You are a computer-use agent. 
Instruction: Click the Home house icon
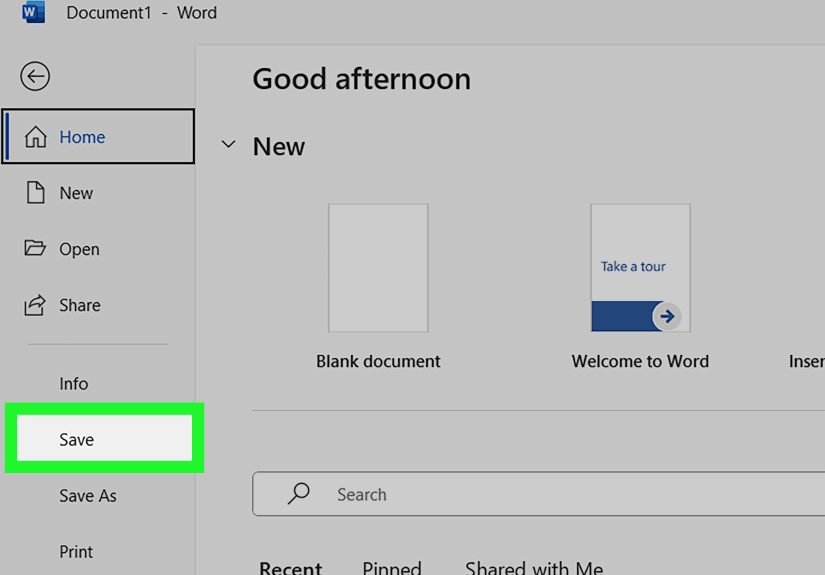click(x=36, y=137)
